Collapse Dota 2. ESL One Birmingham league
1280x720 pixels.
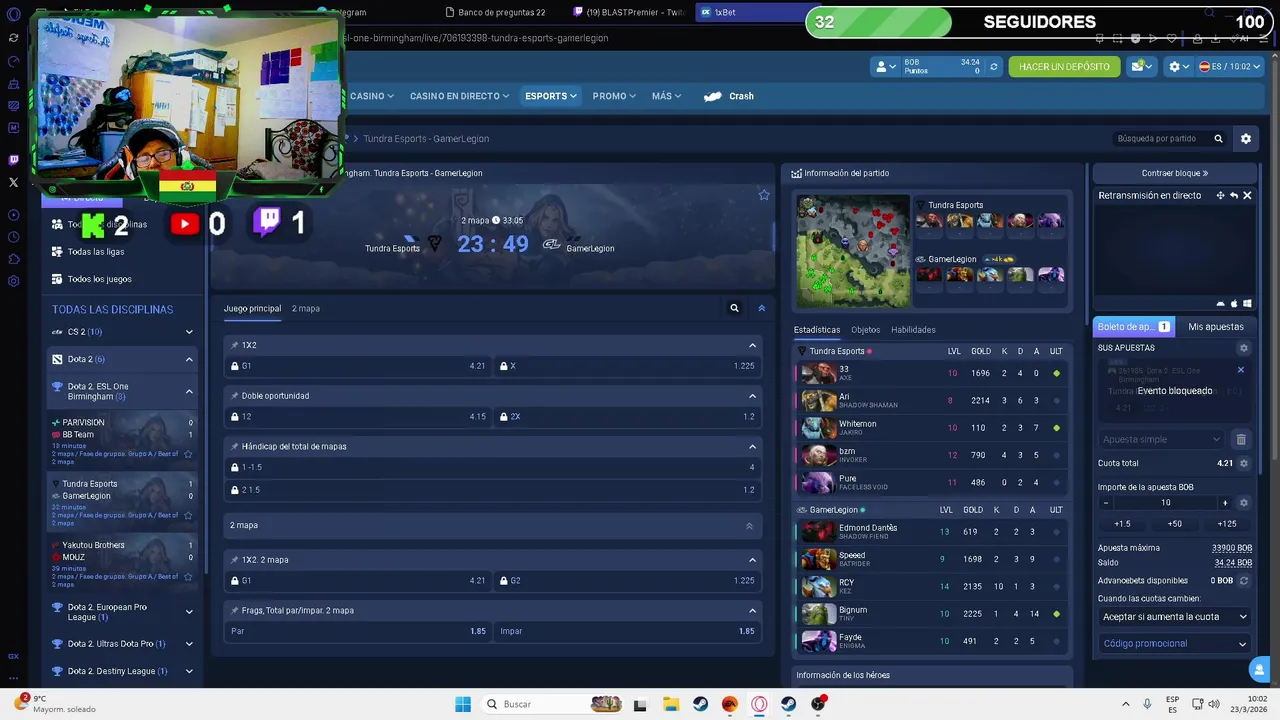[x=189, y=391]
